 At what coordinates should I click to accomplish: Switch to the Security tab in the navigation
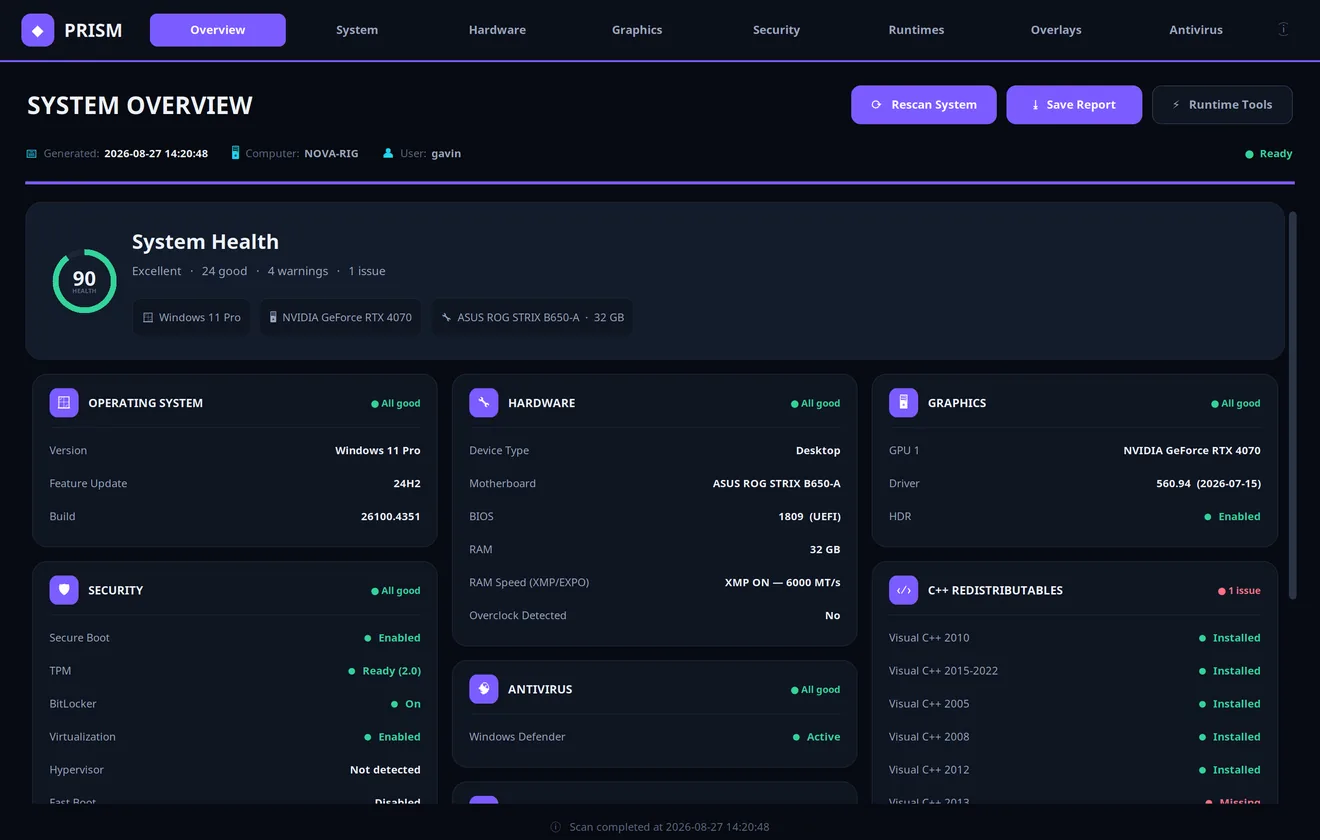[x=776, y=30]
